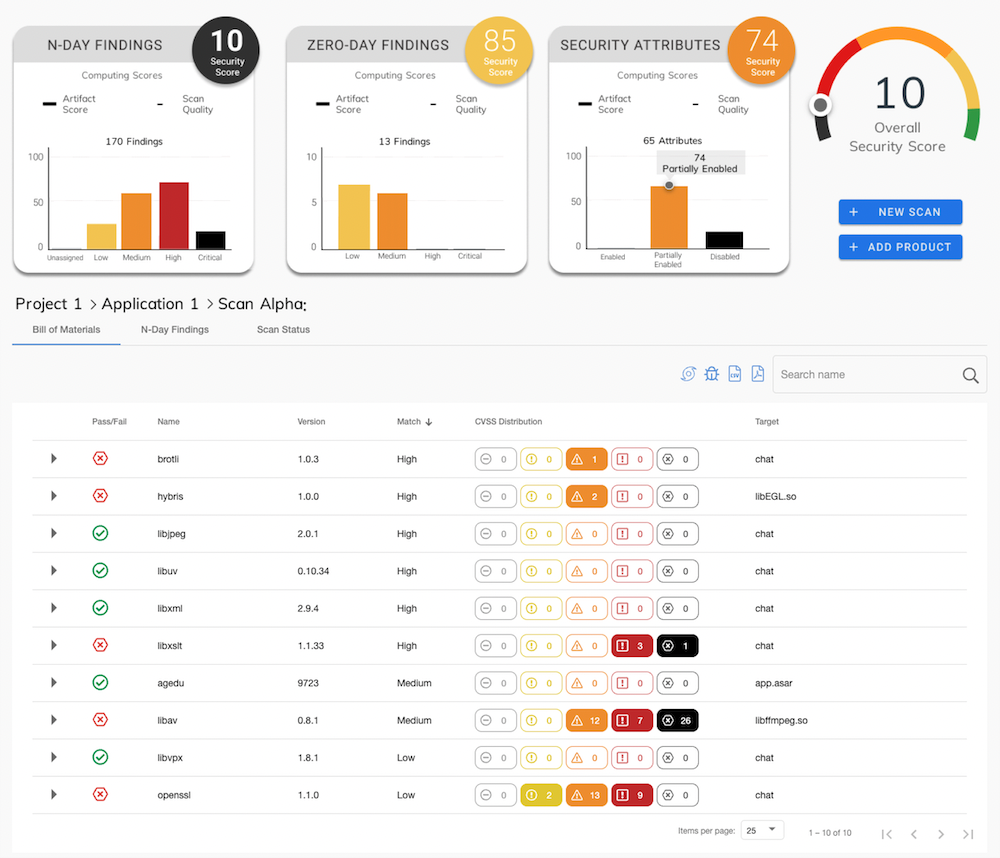Open the Scan Status tab
This screenshot has height=858, width=1000.
(283, 329)
